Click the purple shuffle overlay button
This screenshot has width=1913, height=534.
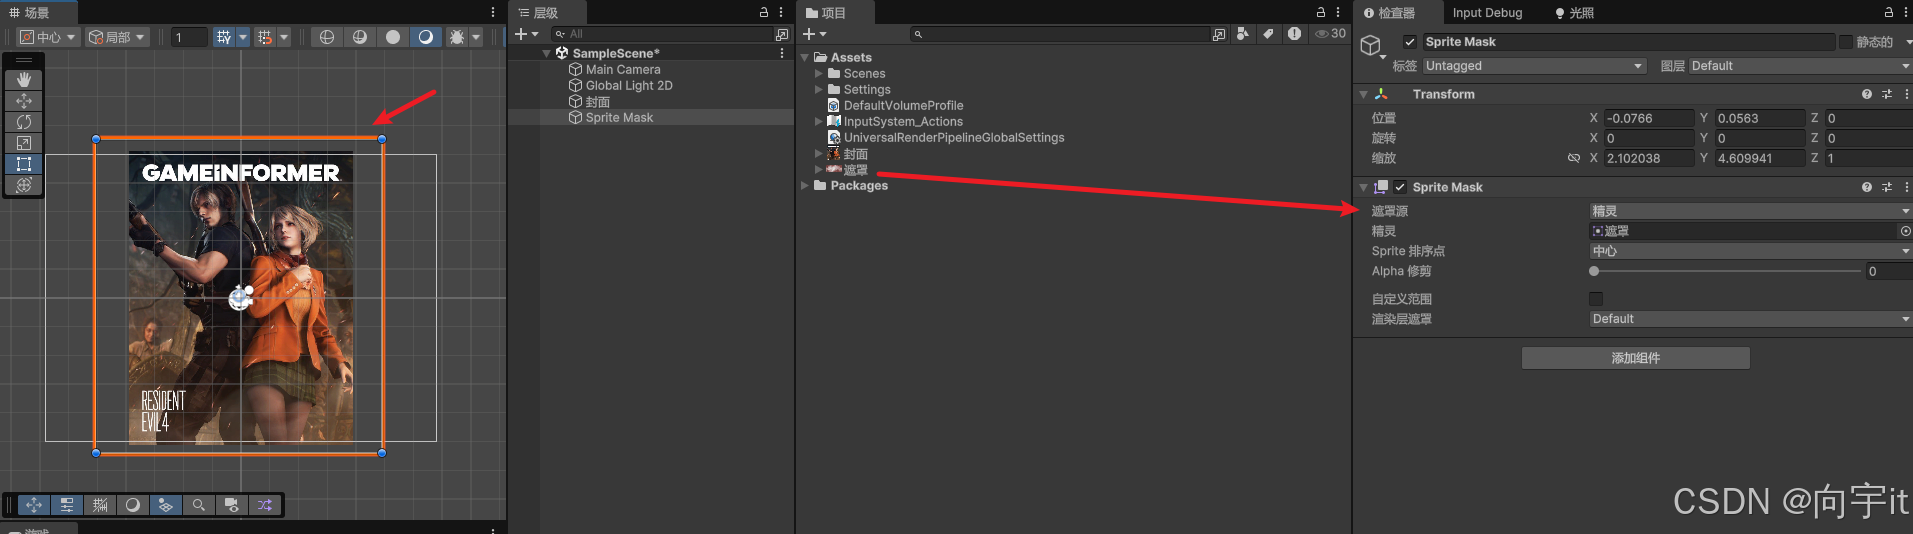click(x=265, y=505)
